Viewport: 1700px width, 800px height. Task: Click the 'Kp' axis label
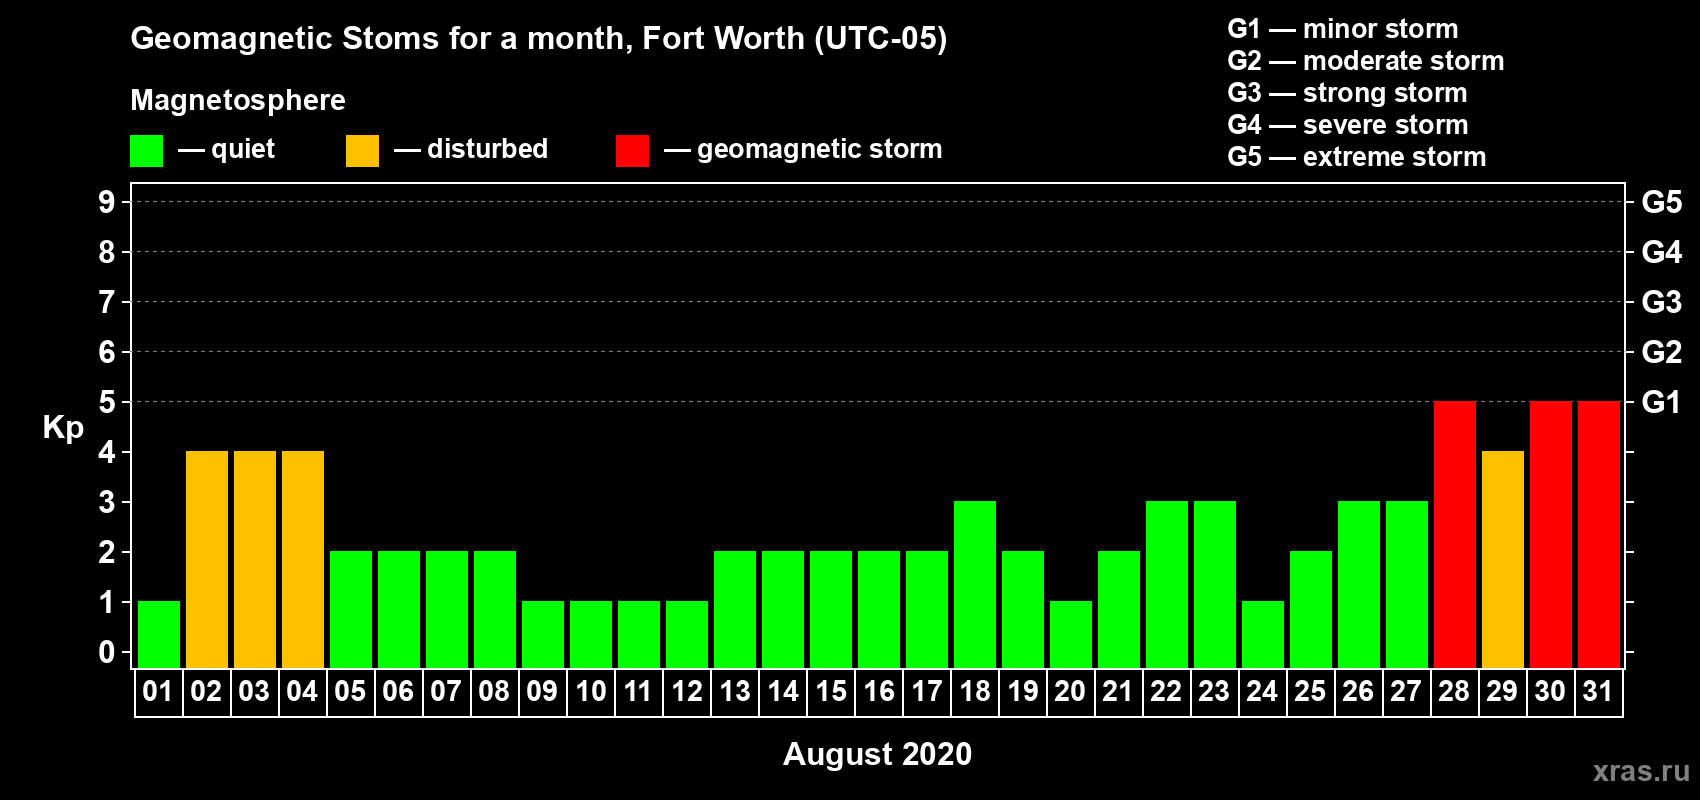point(63,427)
